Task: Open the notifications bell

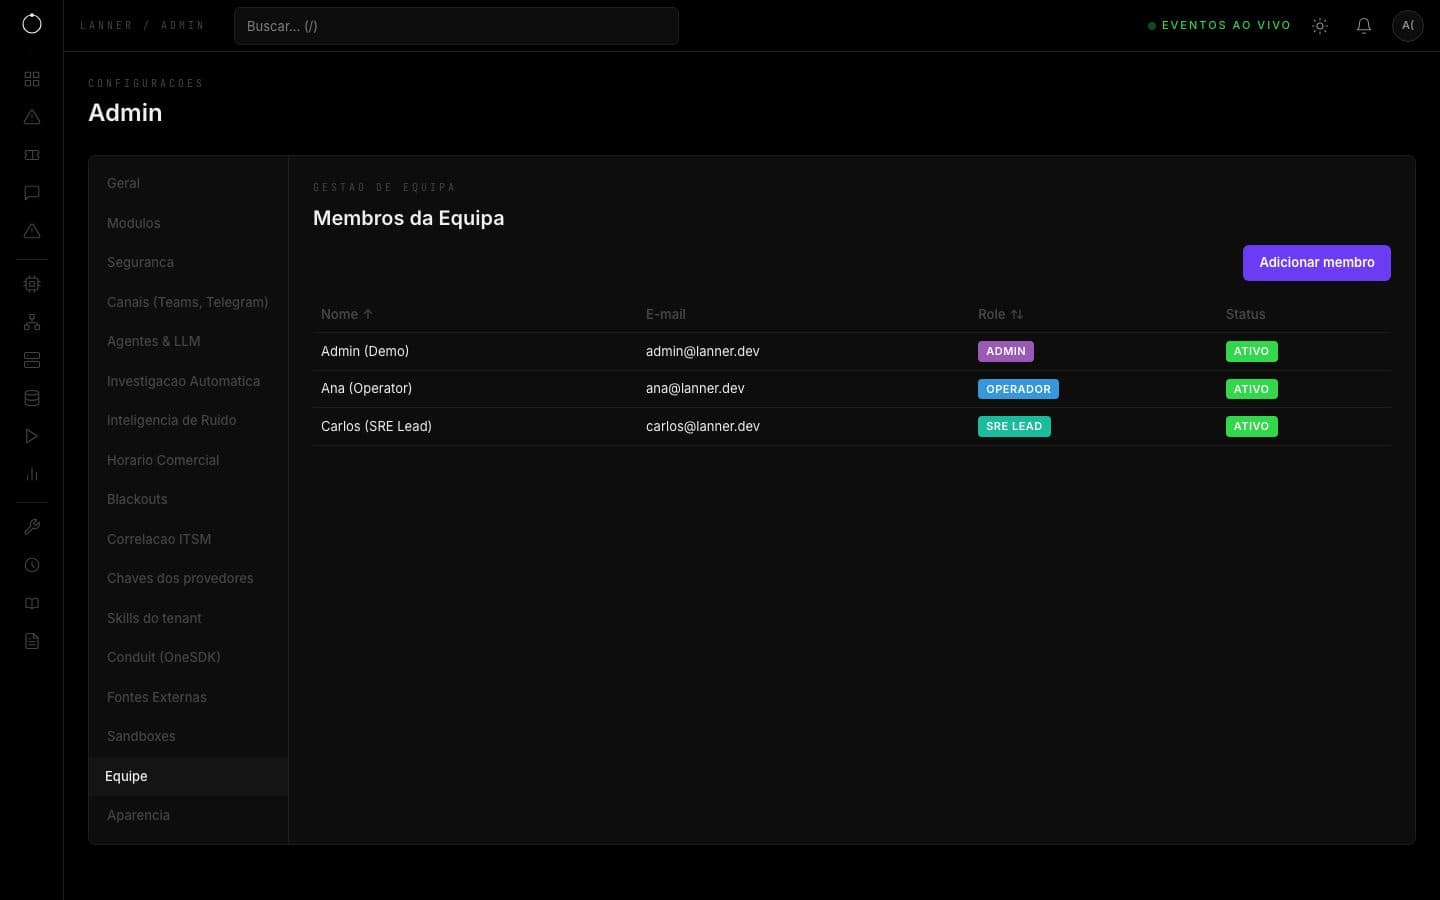Action: coord(1364,26)
